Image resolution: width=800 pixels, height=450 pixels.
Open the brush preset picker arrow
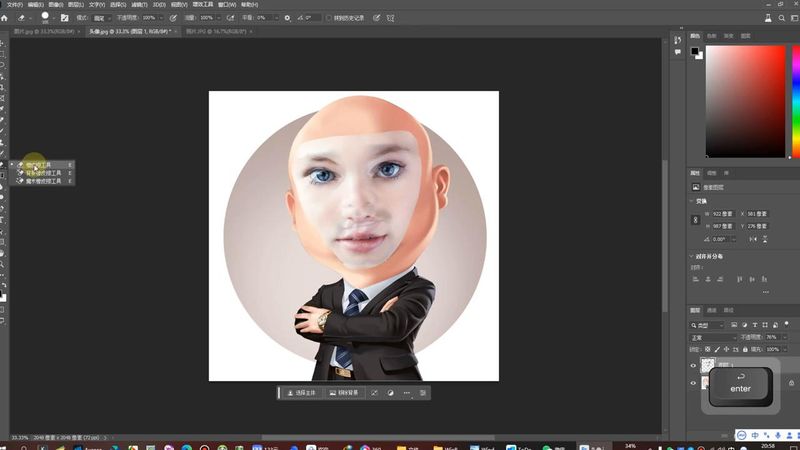coord(54,18)
